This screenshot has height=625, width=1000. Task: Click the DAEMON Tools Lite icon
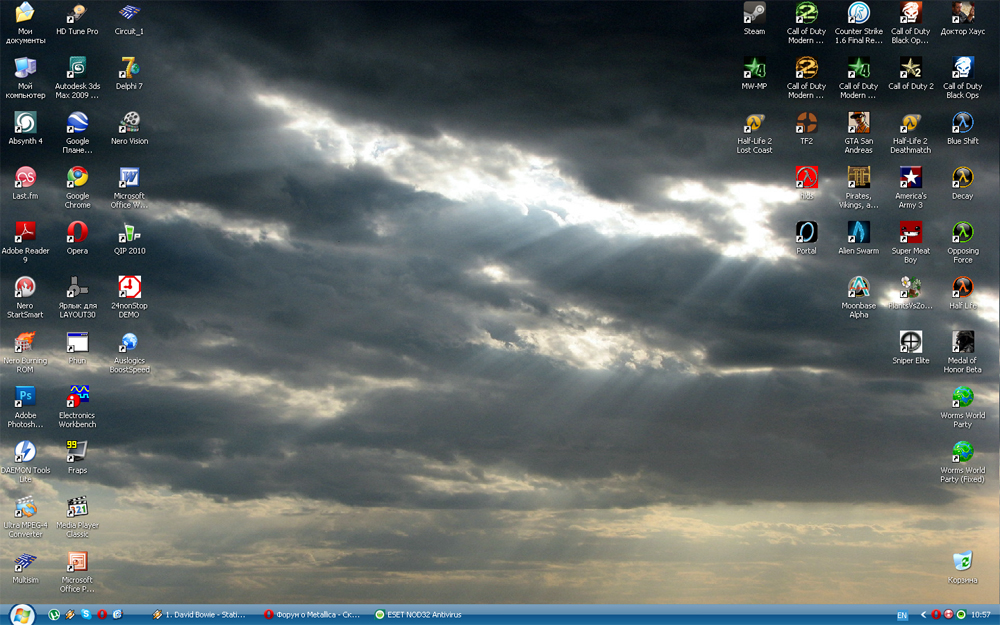pos(25,452)
